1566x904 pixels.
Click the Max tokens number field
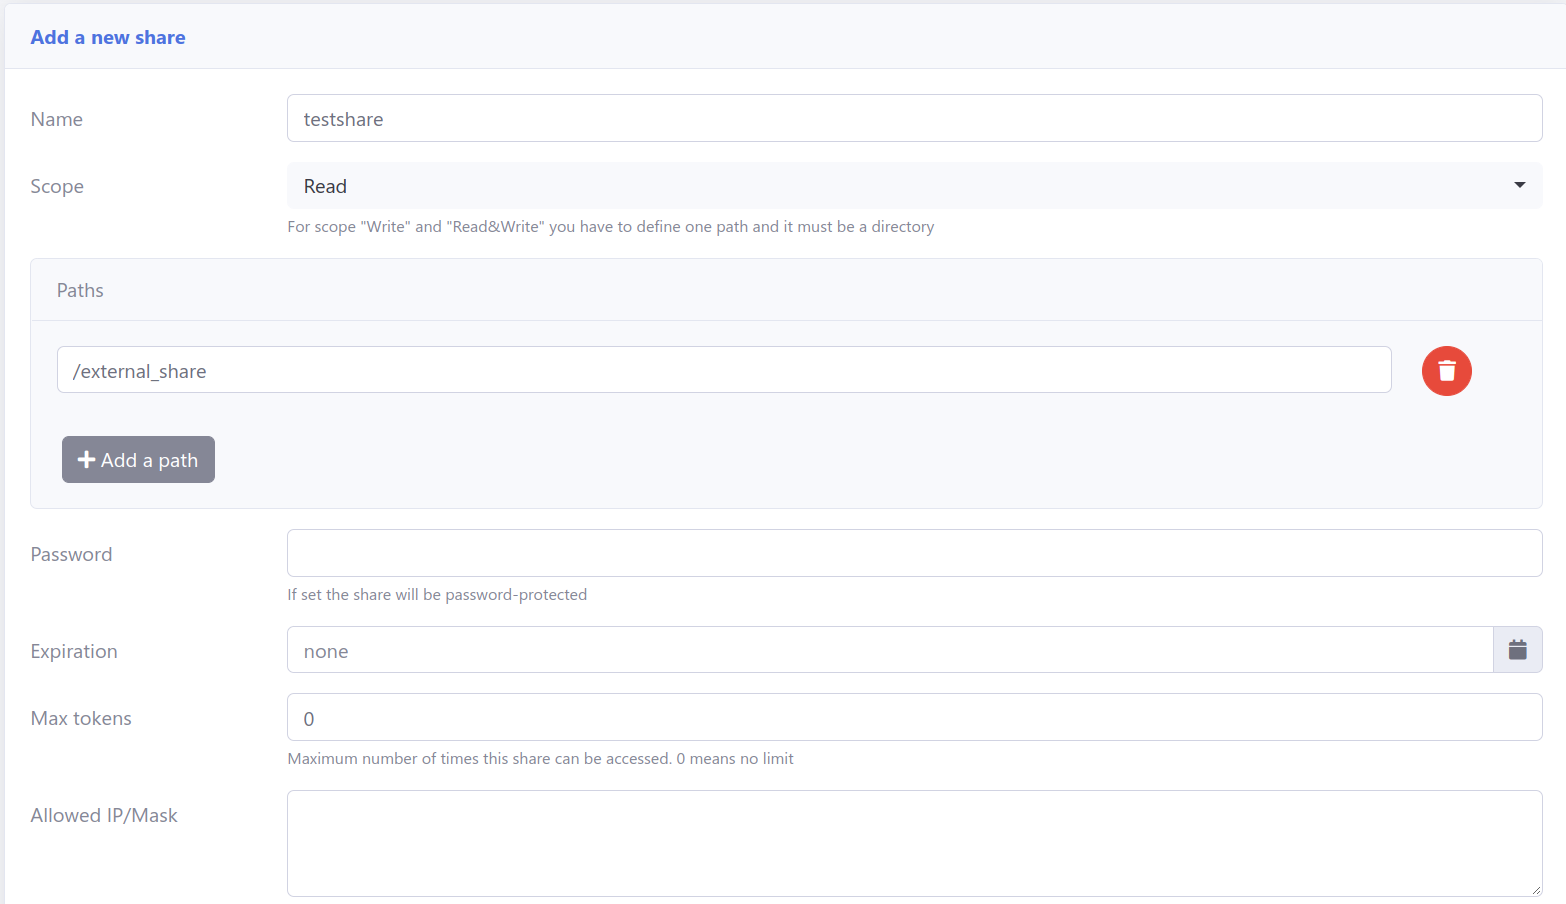click(x=914, y=717)
